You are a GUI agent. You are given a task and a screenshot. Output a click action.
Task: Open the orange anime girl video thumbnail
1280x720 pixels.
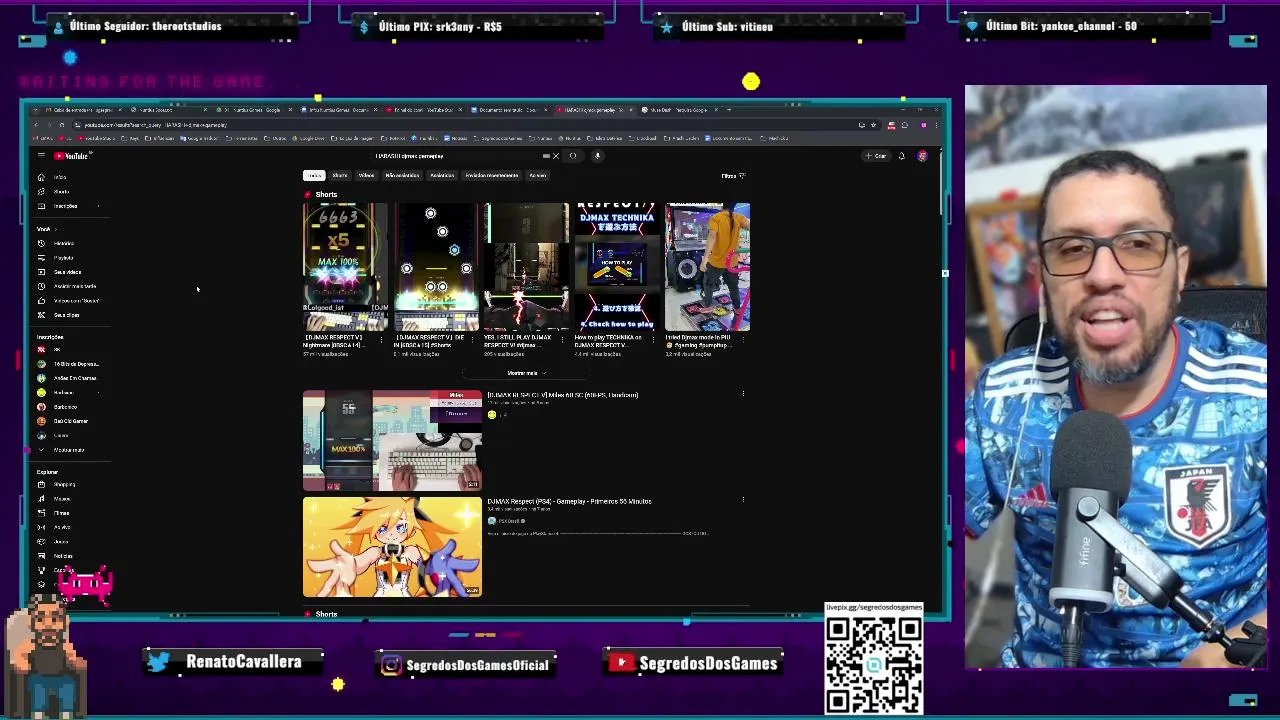(x=392, y=547)
